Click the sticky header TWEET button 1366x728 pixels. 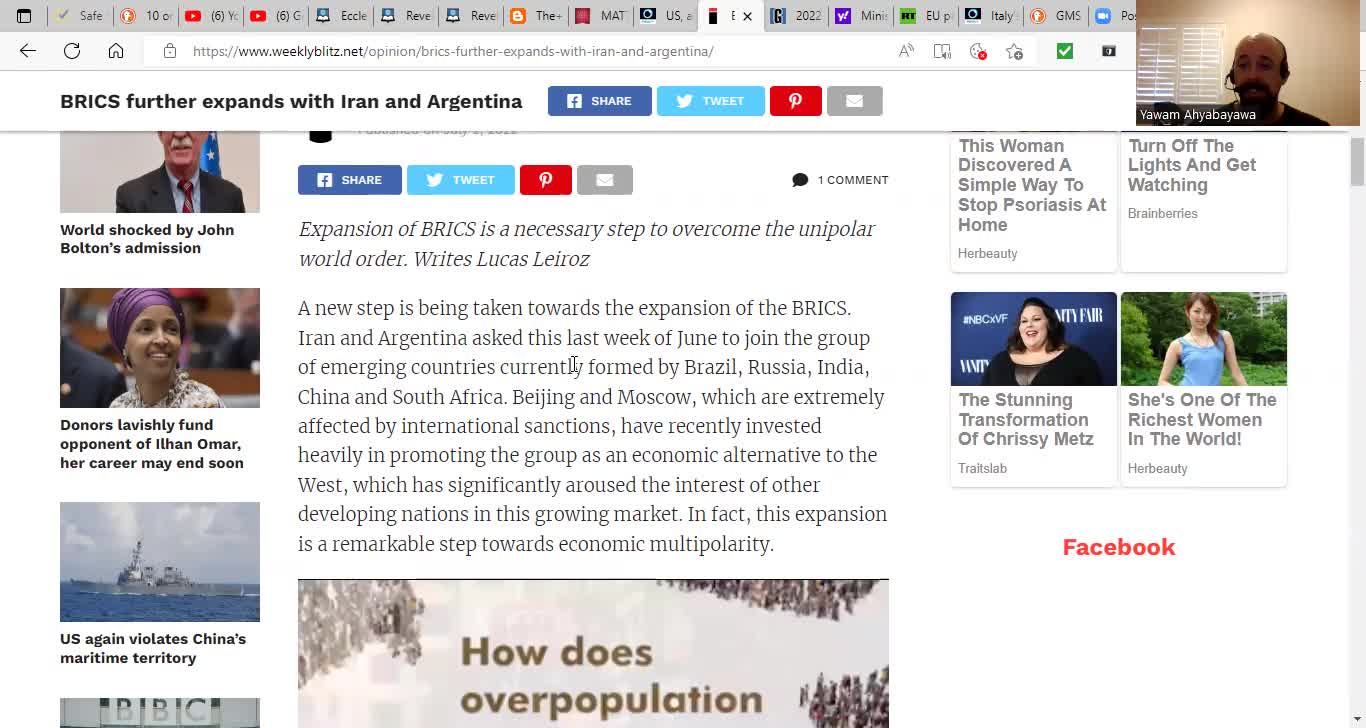click(711, 101)
